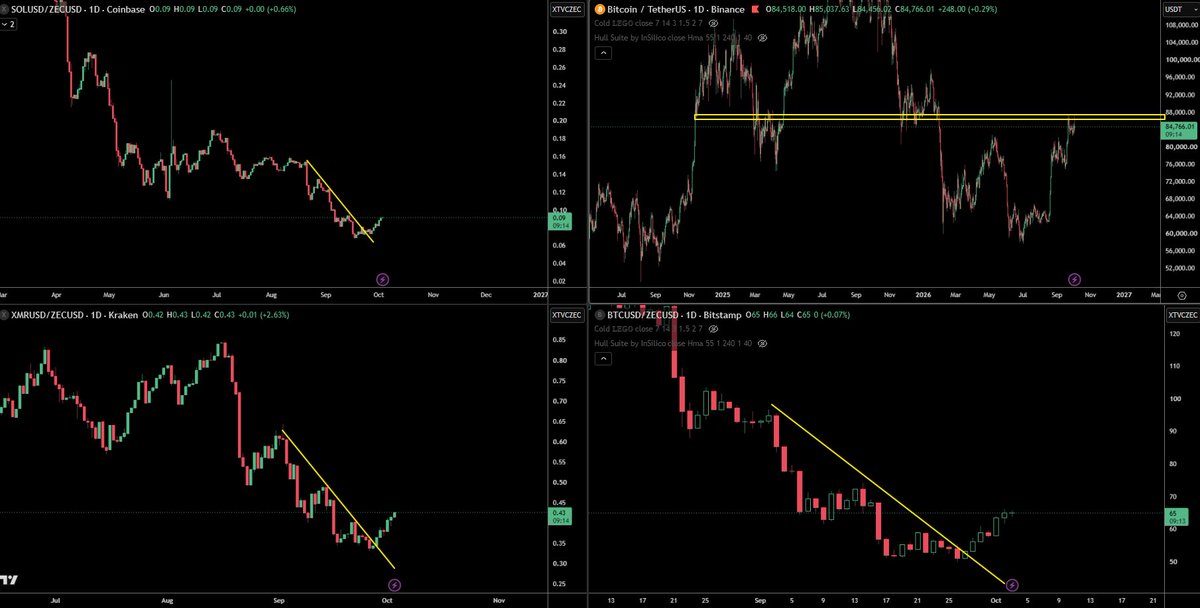1200x608 pixels.
Task: Click the lightning icon in the SOLUSD/ZECUSD chart
Action: pos(382,278)
